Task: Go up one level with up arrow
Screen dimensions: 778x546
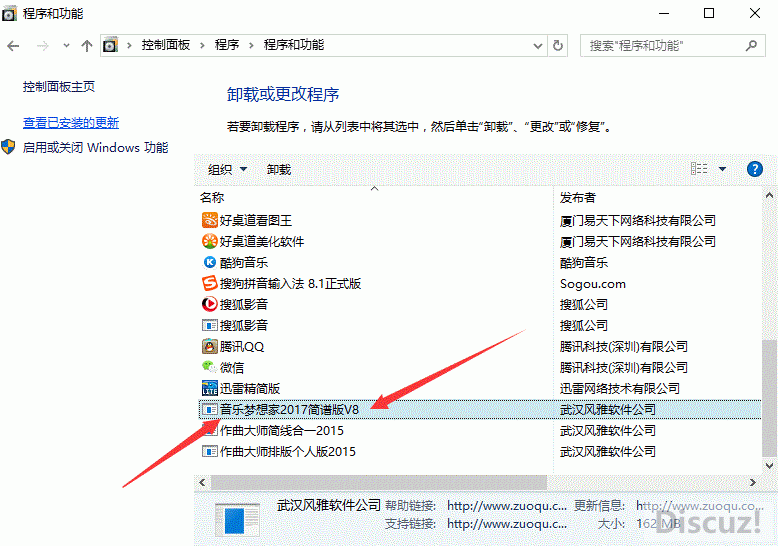Action: click(87, 46)
